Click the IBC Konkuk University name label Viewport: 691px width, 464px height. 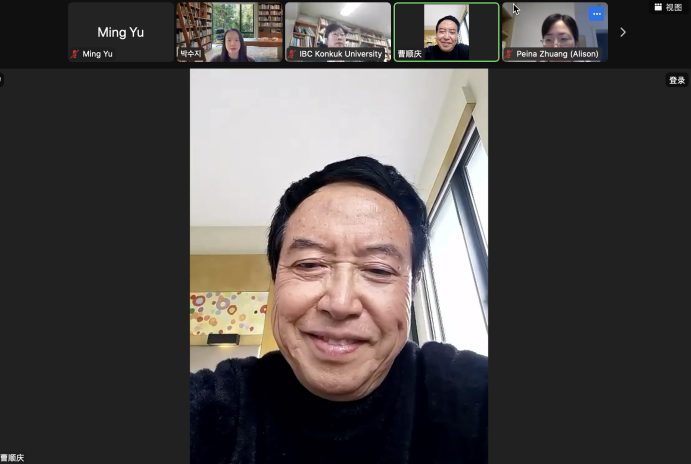click(x=340, y=54)
